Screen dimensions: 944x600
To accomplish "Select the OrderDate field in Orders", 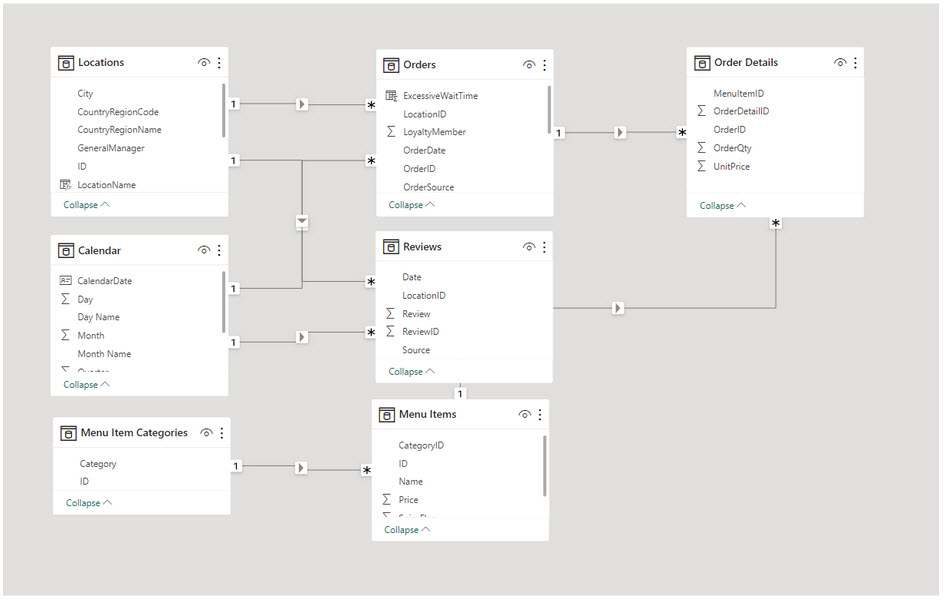I will 424,150.
